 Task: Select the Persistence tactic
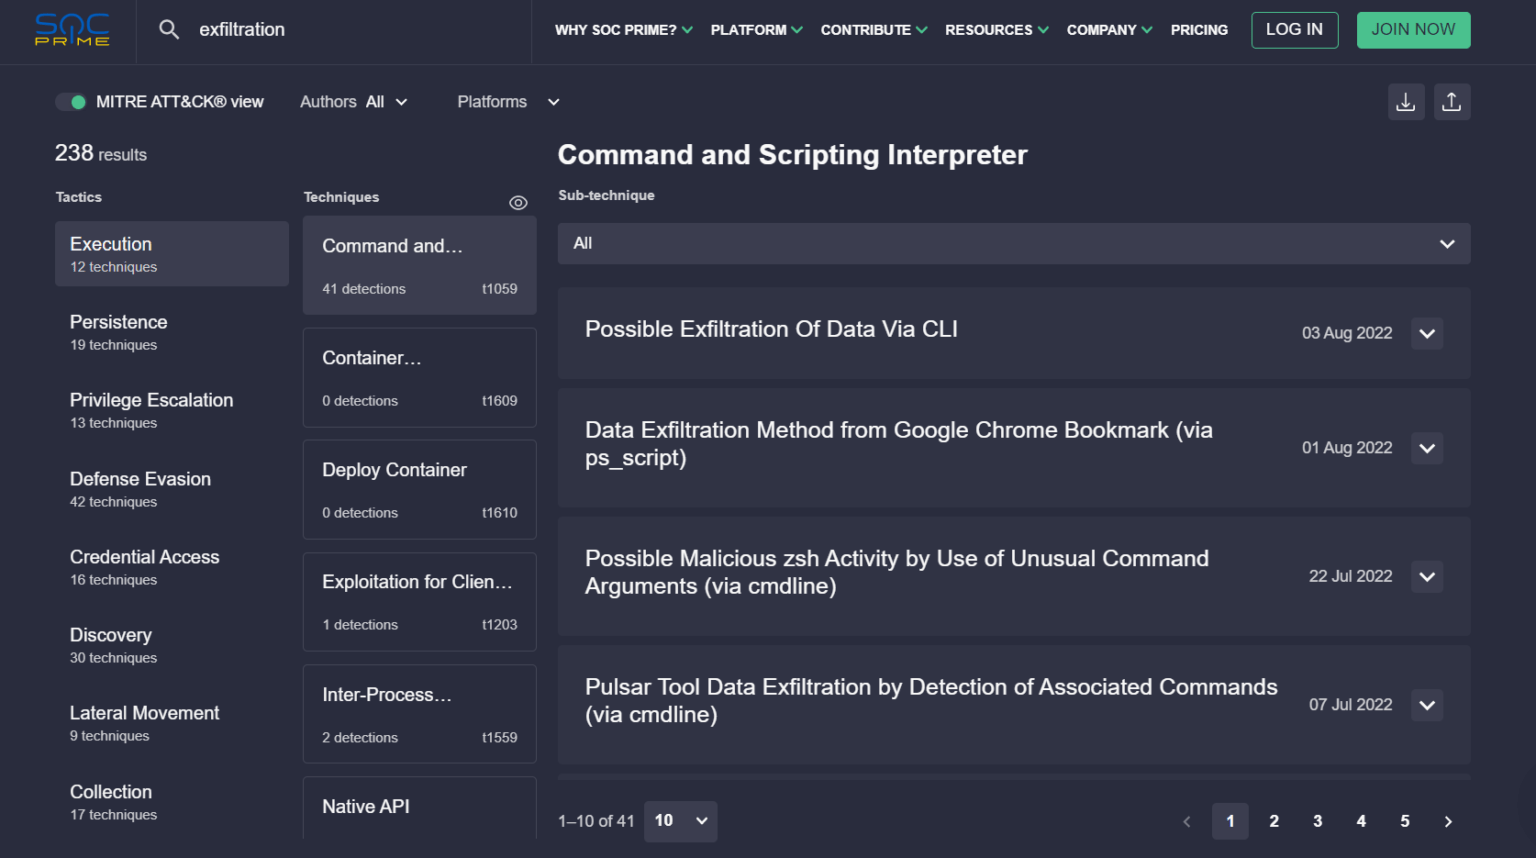click(171, 332)
